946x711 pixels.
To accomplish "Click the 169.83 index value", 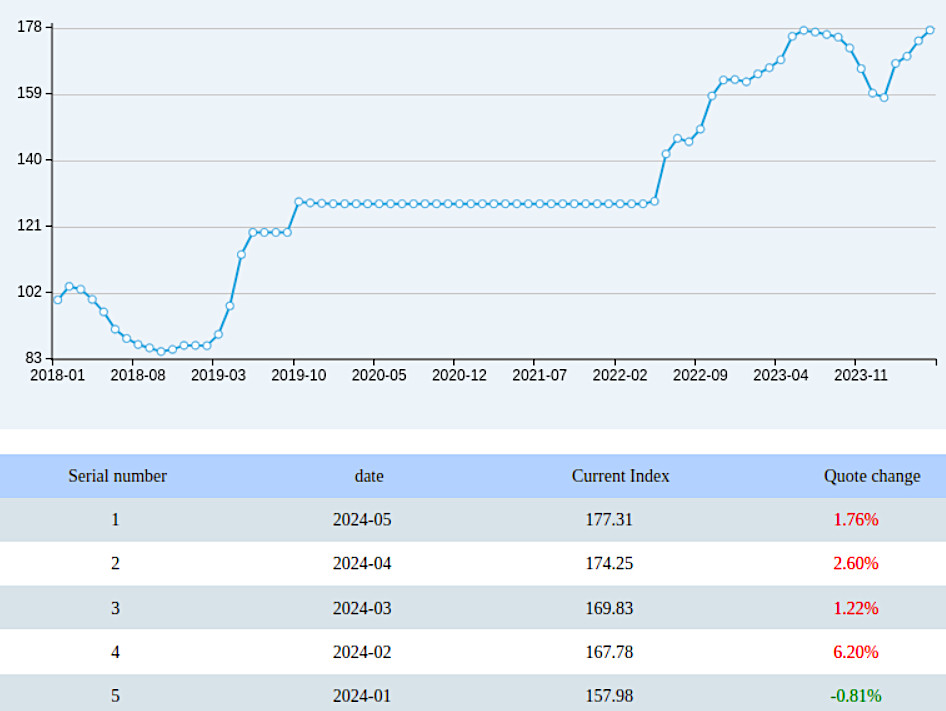I will (x=609, y=608).
